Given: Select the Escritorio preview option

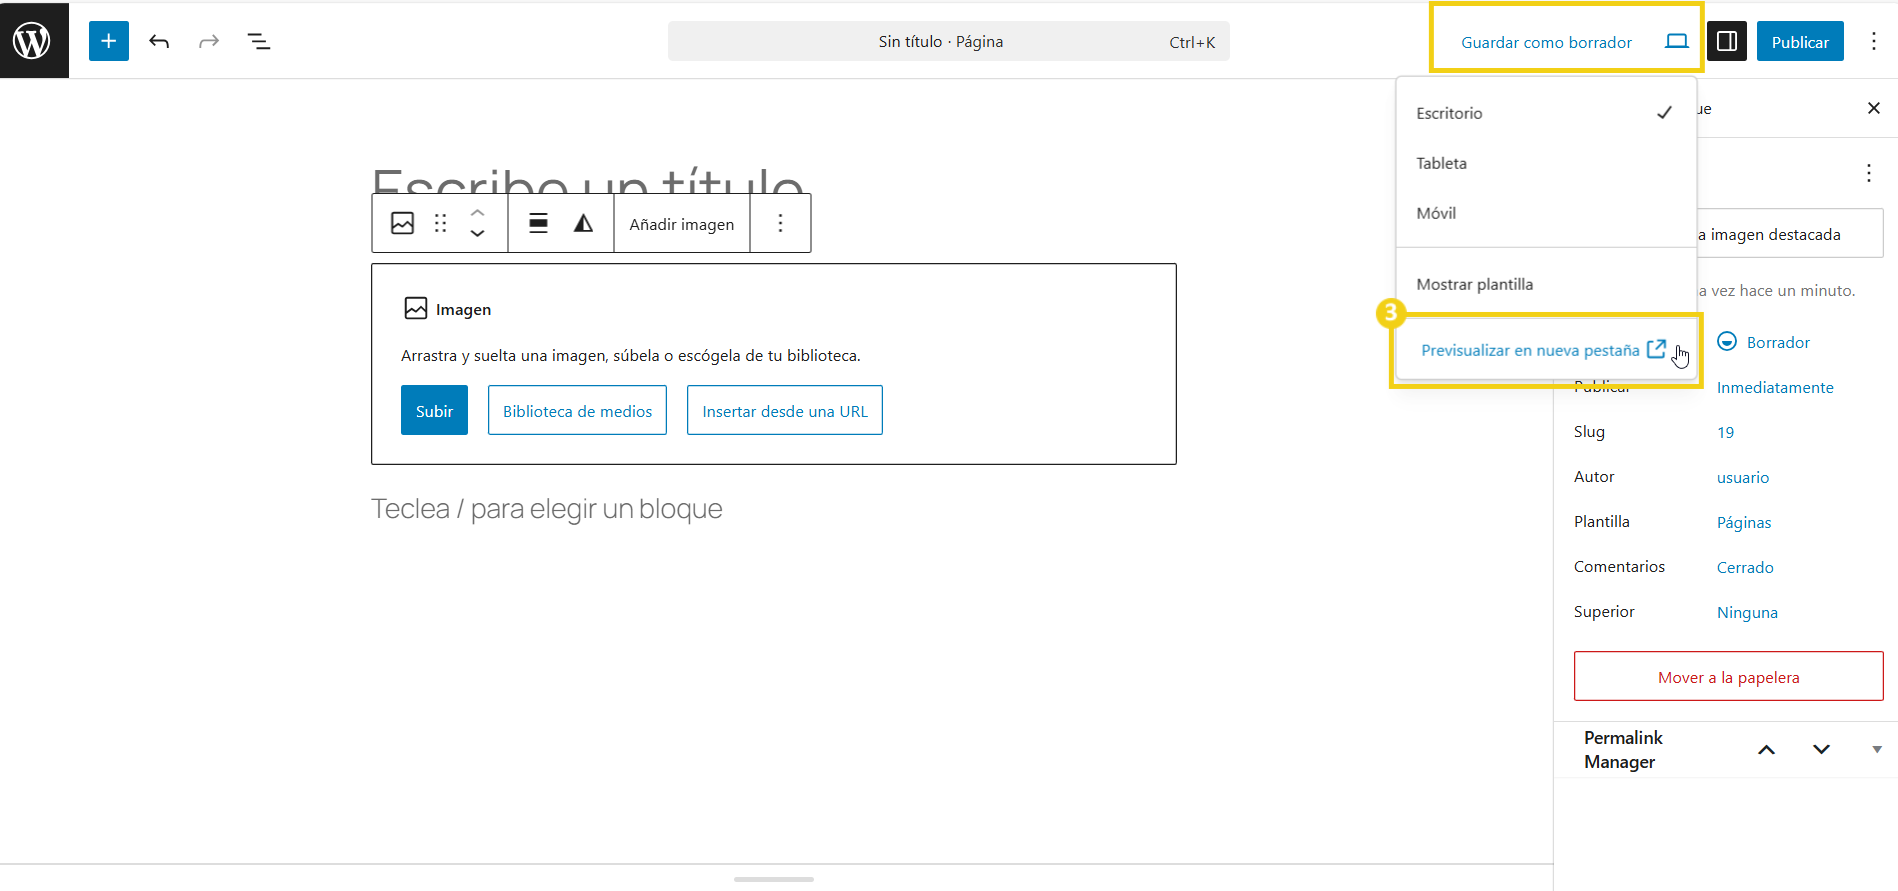Looking at the screenshot, I should pyautogui.click(x=1449, y=113).
